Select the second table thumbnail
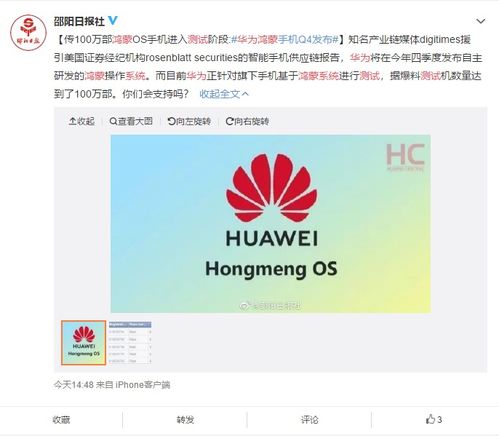The image size is (499, 436). [x=130, y=343]
